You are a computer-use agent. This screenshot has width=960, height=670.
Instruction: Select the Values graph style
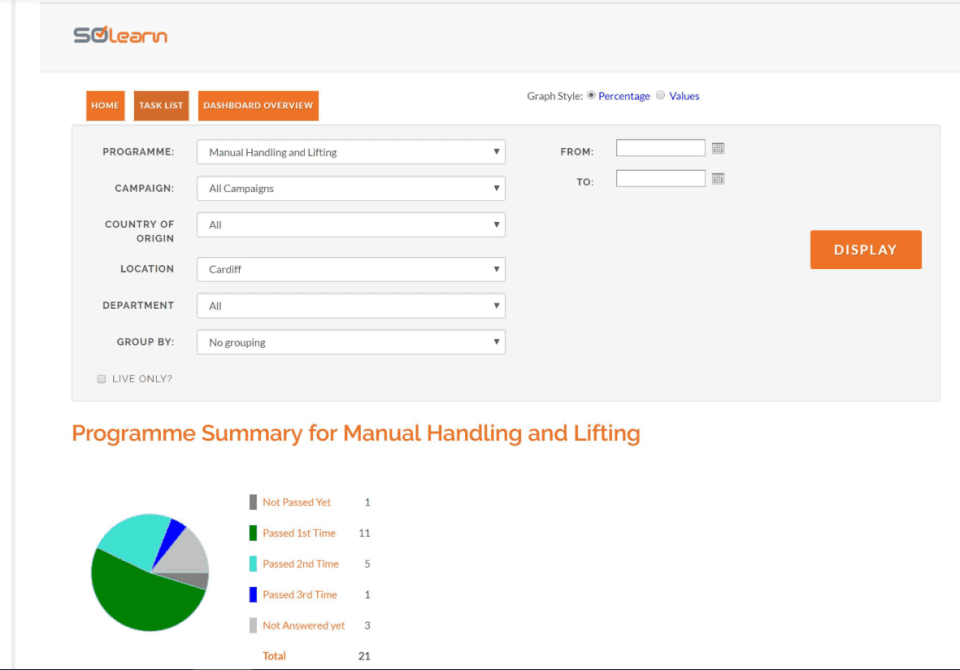pyautogui.click(x=660, y=96)
